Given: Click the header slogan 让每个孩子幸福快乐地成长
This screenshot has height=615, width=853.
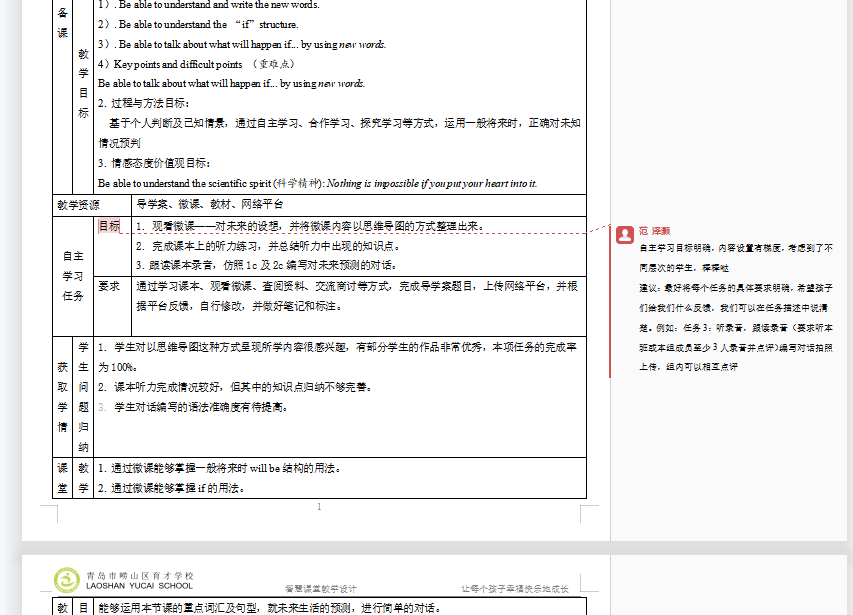Looking at the screenshot, I should tap(515, 589).
